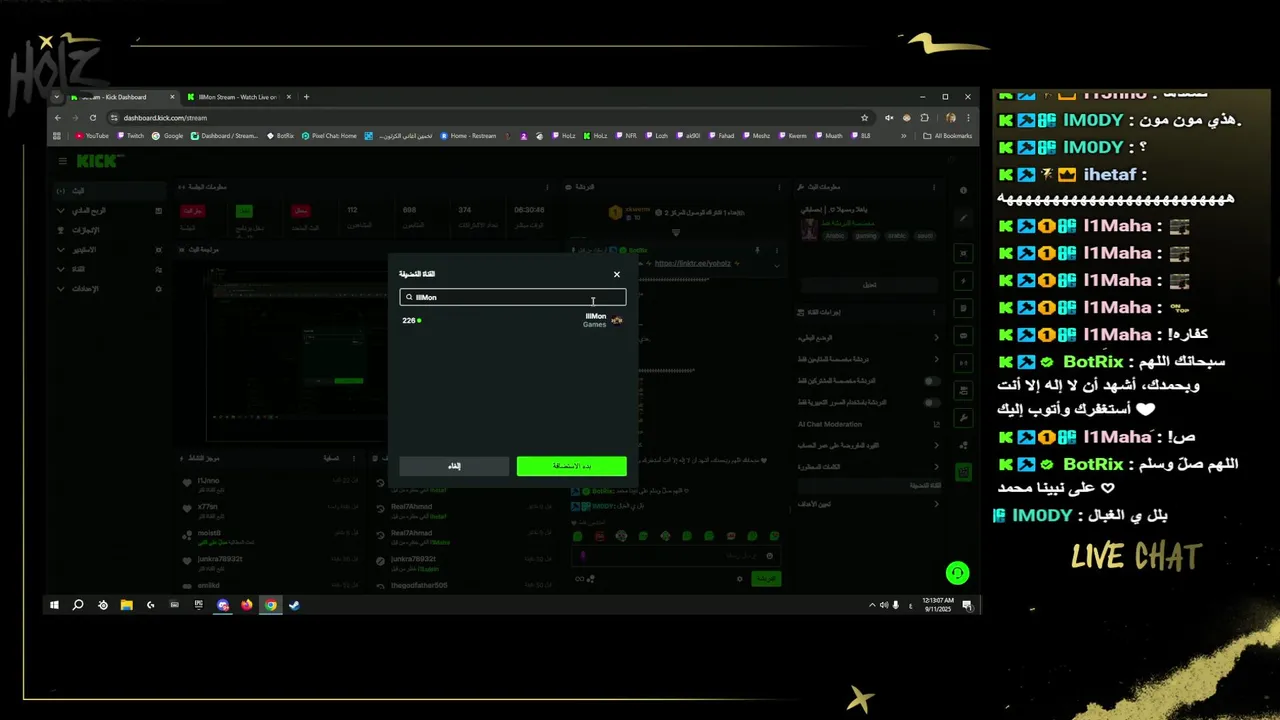
Task: Open the Twitch bookmark
Action: 131,136
